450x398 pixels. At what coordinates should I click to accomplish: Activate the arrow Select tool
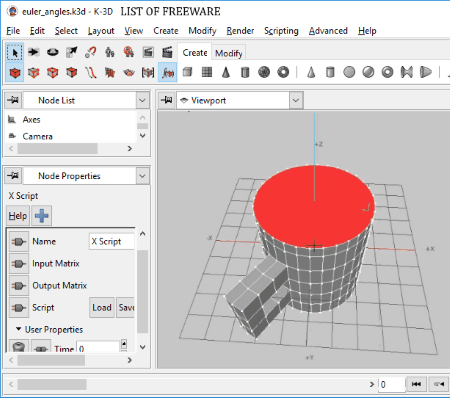[x=15, y=52]
